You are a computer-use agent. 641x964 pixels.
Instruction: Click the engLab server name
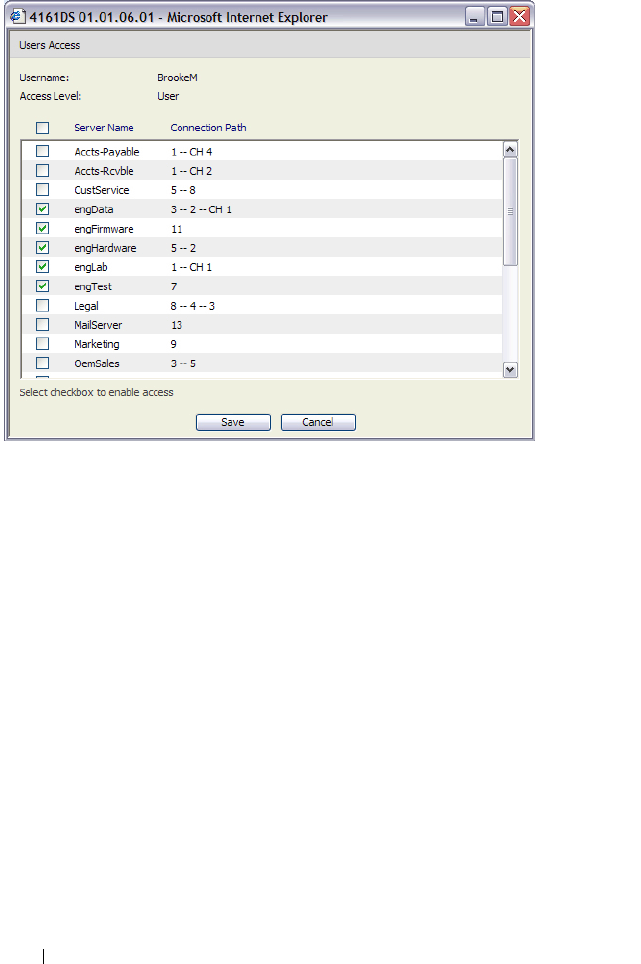coord(91,267)
